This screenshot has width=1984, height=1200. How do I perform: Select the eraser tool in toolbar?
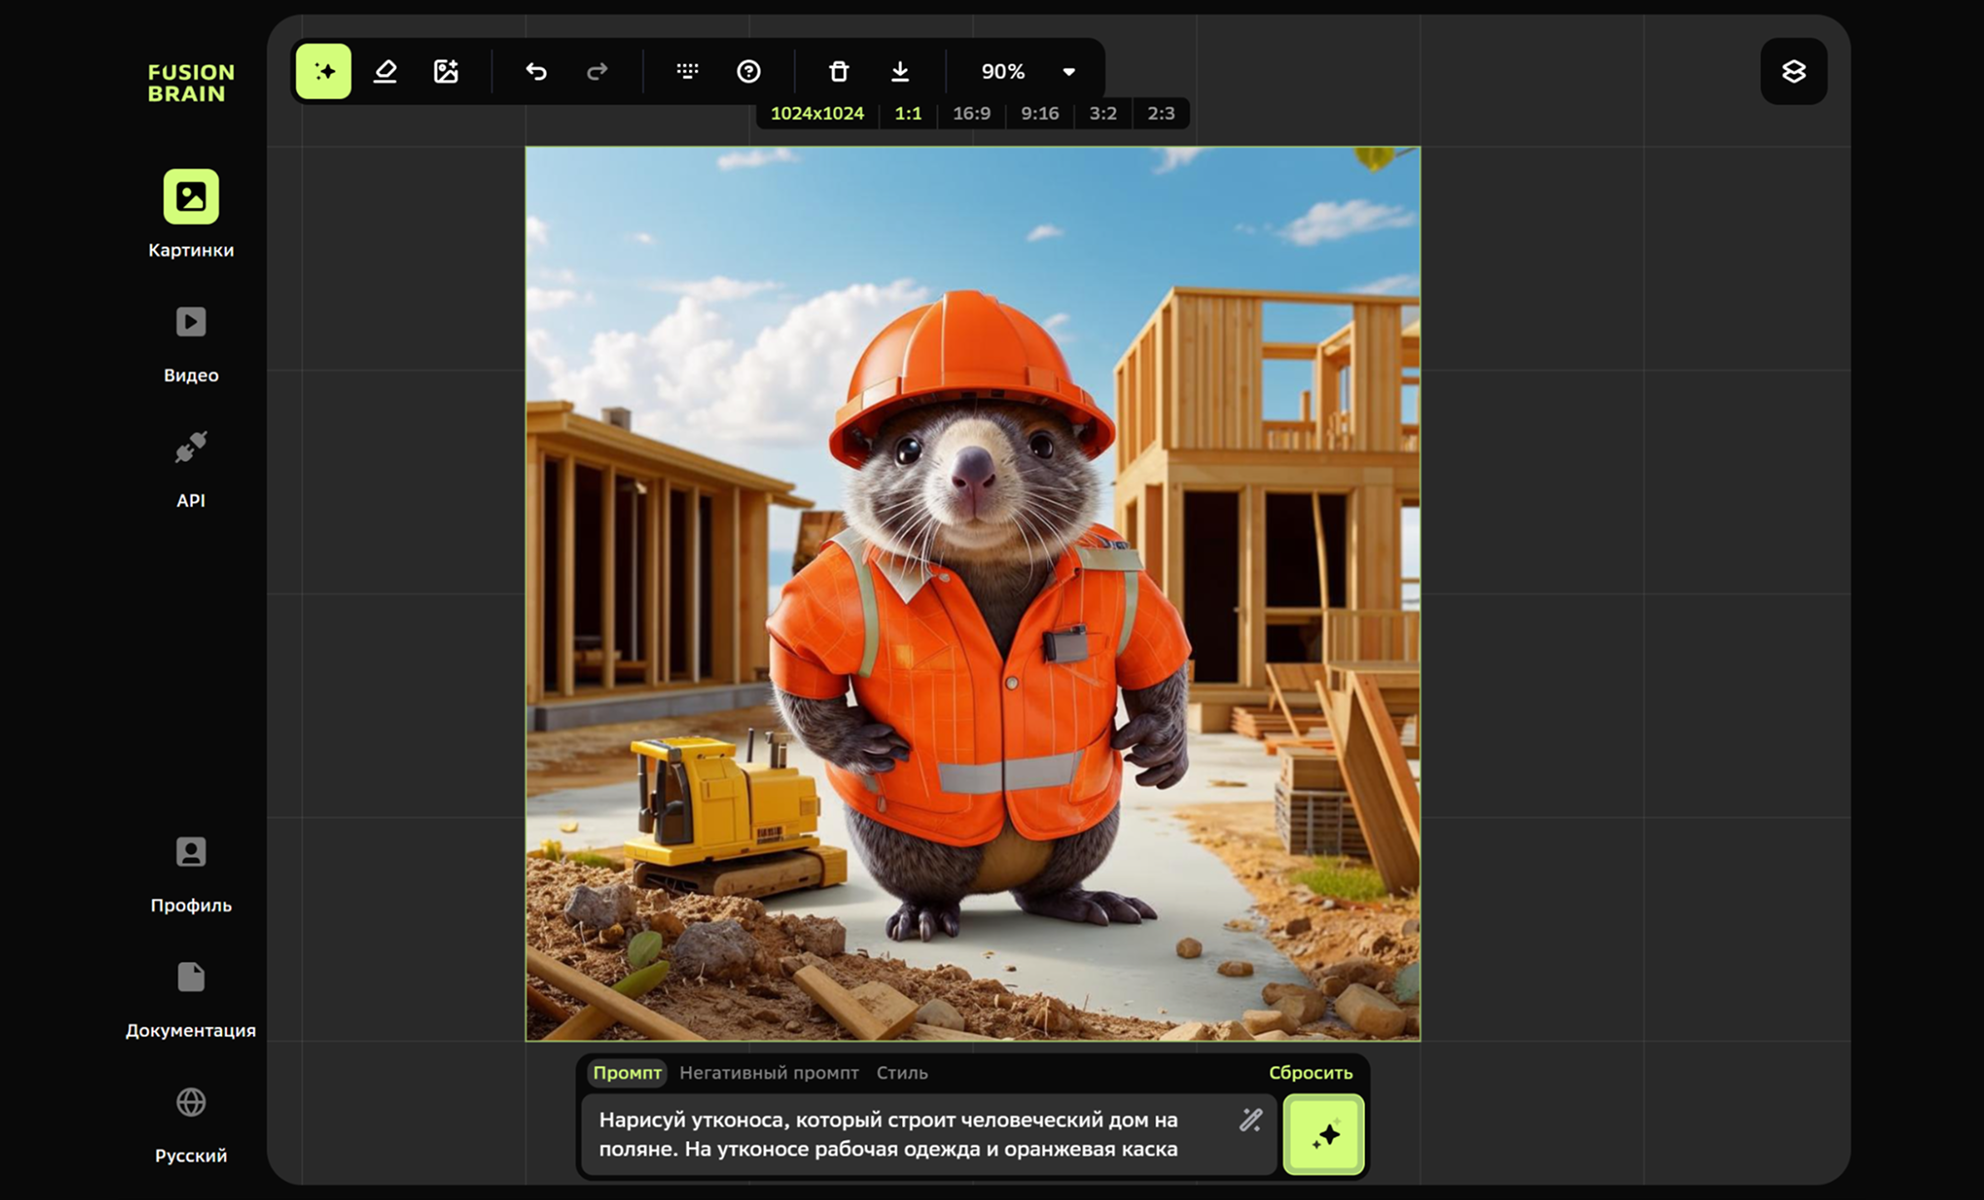click(x=385, y=71)
